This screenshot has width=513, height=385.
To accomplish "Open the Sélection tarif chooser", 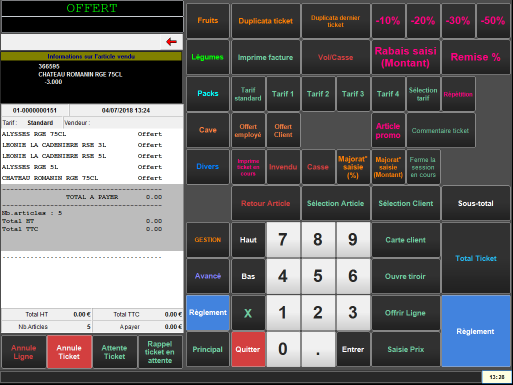I will [x=423, y=94].
